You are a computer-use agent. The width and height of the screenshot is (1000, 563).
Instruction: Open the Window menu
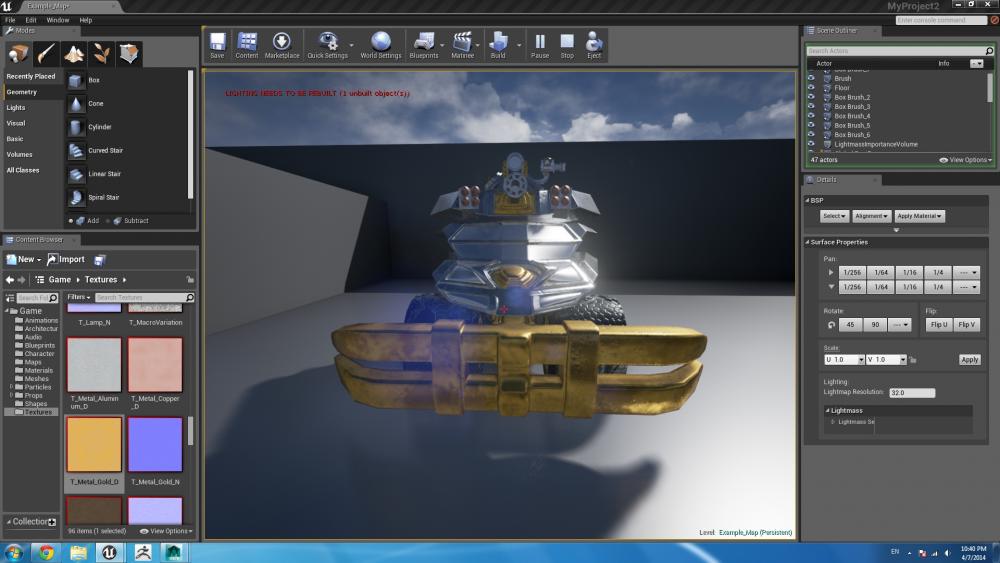coord(57,20)
